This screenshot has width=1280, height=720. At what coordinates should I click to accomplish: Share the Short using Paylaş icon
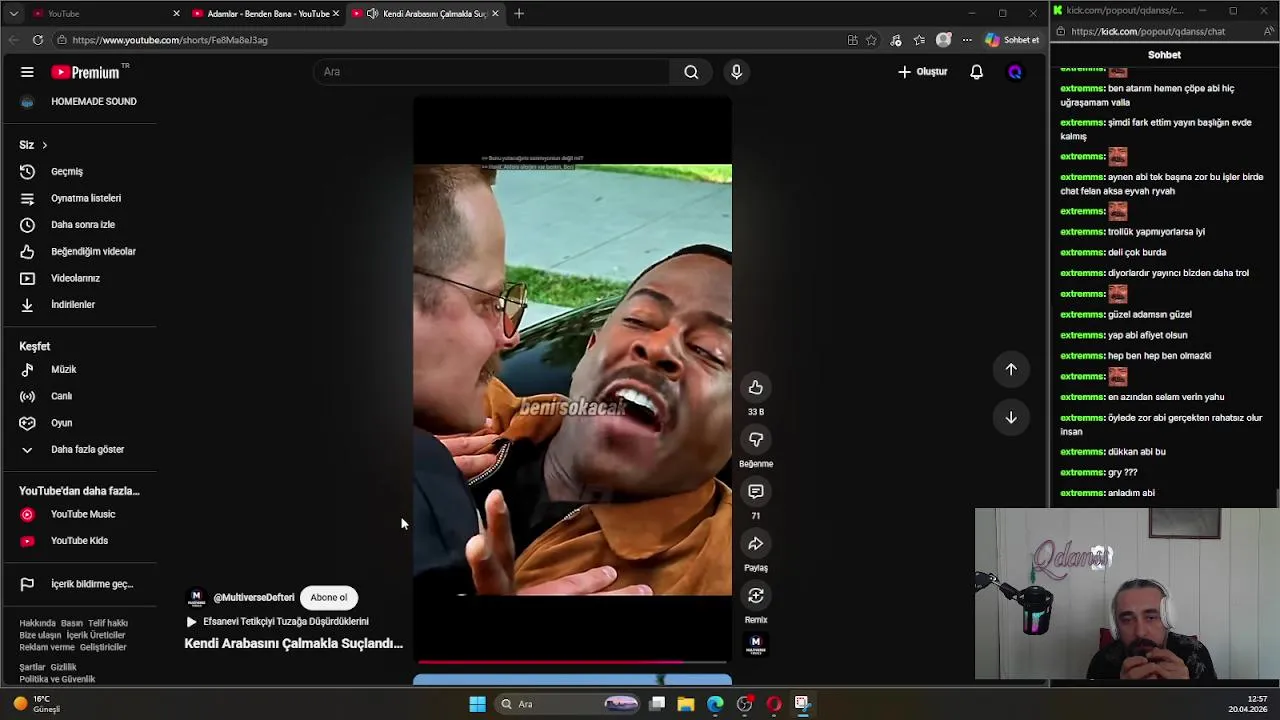click(x=756, y=544)
